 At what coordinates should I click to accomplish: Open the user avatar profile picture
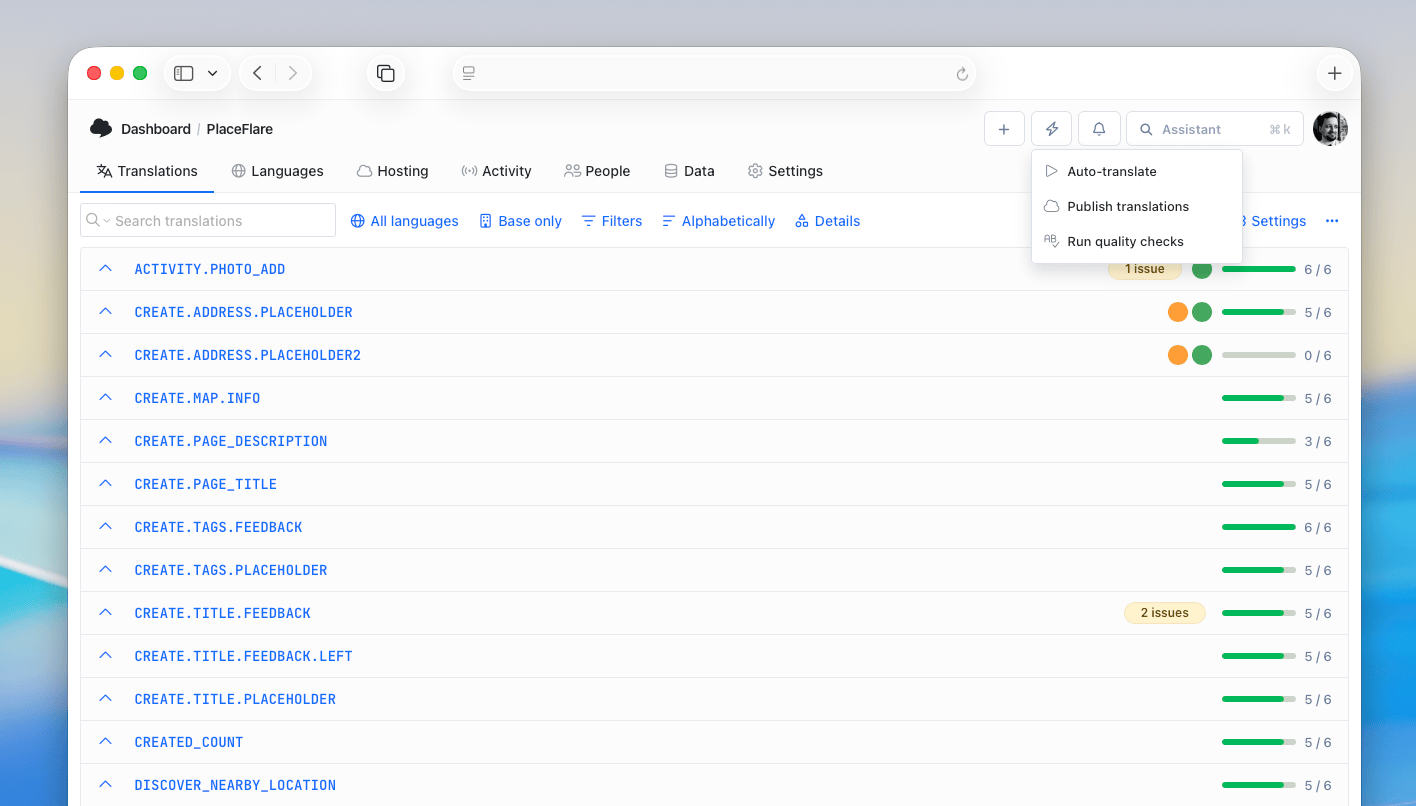click(x=1330, y=129)
